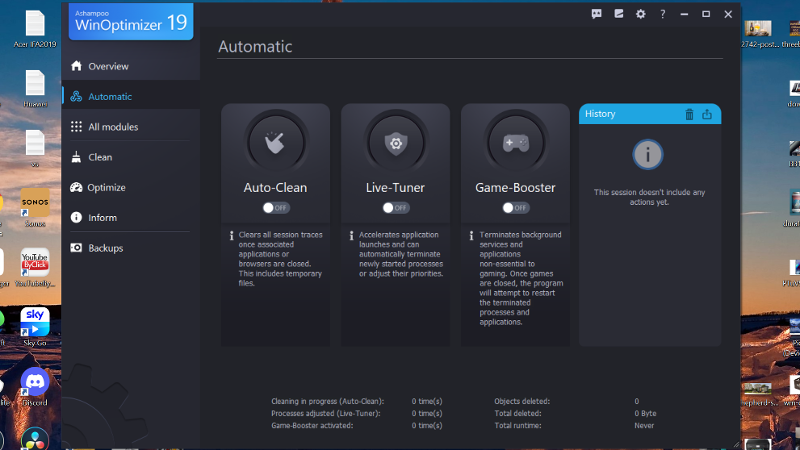The image size is (800, 450).
Task: Select the Huawei desktop file
Action: click(x=35, y=88)
